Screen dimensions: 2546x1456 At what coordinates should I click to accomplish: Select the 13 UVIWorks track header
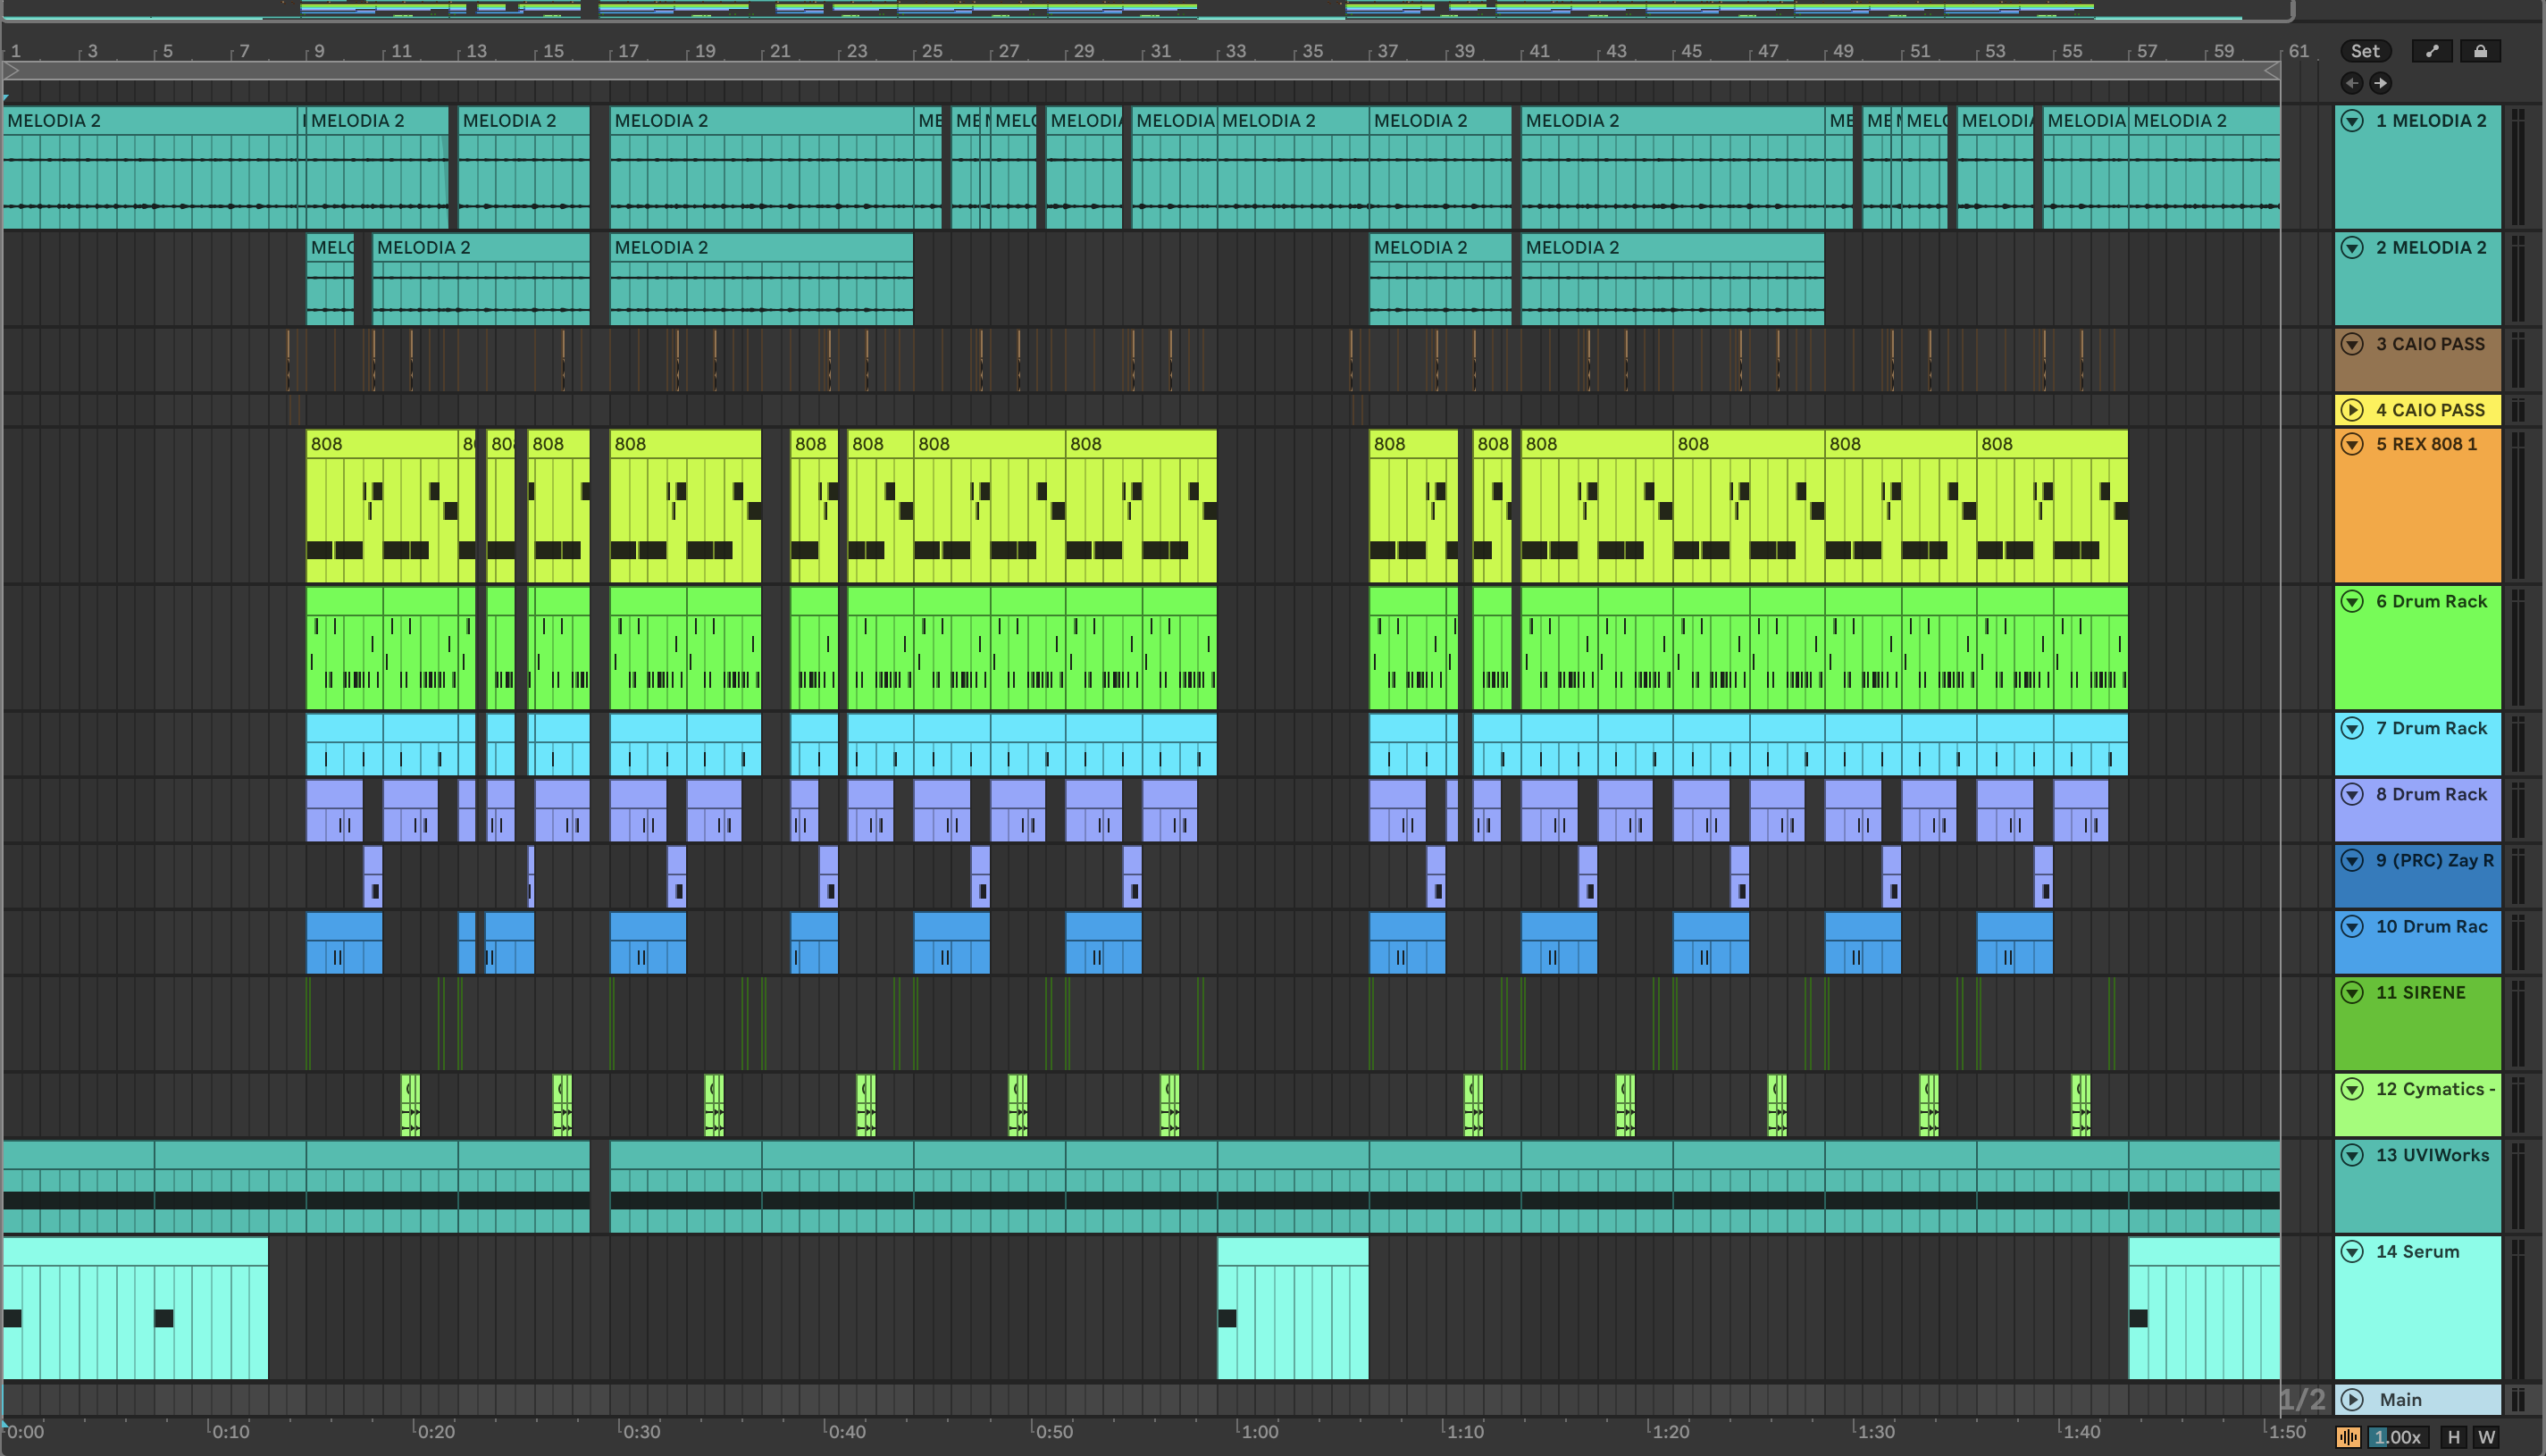pyautogui.click(x=2432, y=1156)
